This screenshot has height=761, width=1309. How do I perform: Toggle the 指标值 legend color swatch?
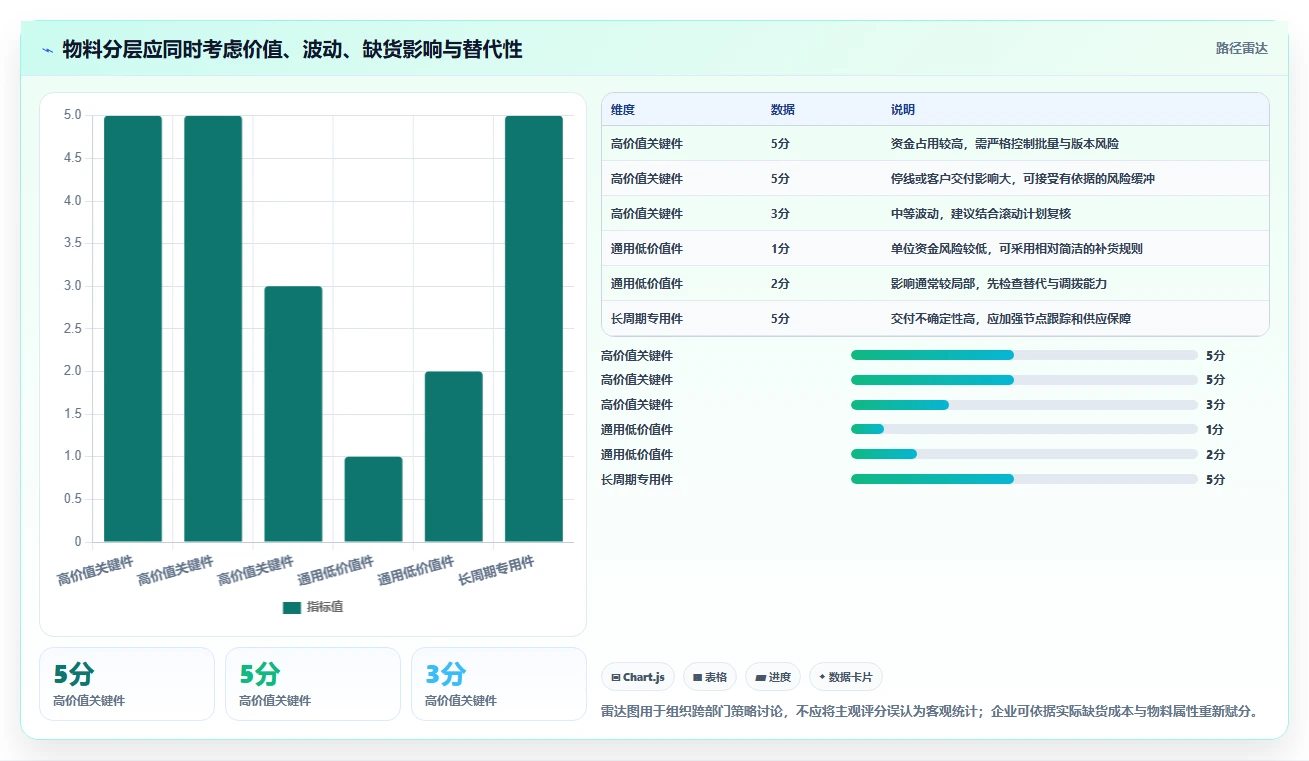tap(292, 607)
